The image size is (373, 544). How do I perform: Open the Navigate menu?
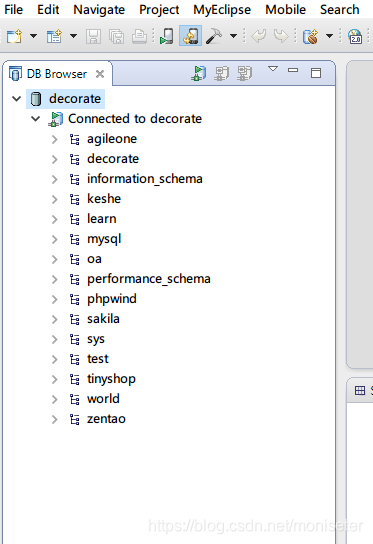coord(99,10)
